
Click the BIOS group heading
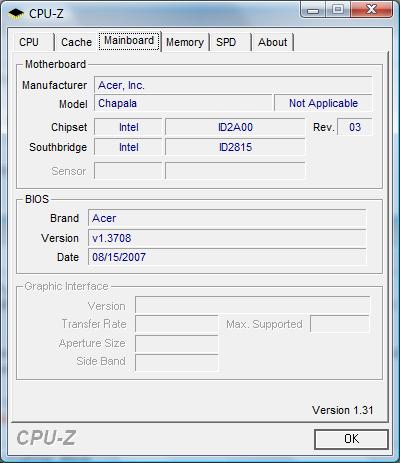[37, 199]
